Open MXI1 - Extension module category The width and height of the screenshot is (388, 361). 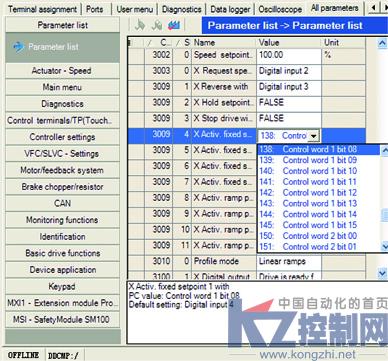[62, 303]
